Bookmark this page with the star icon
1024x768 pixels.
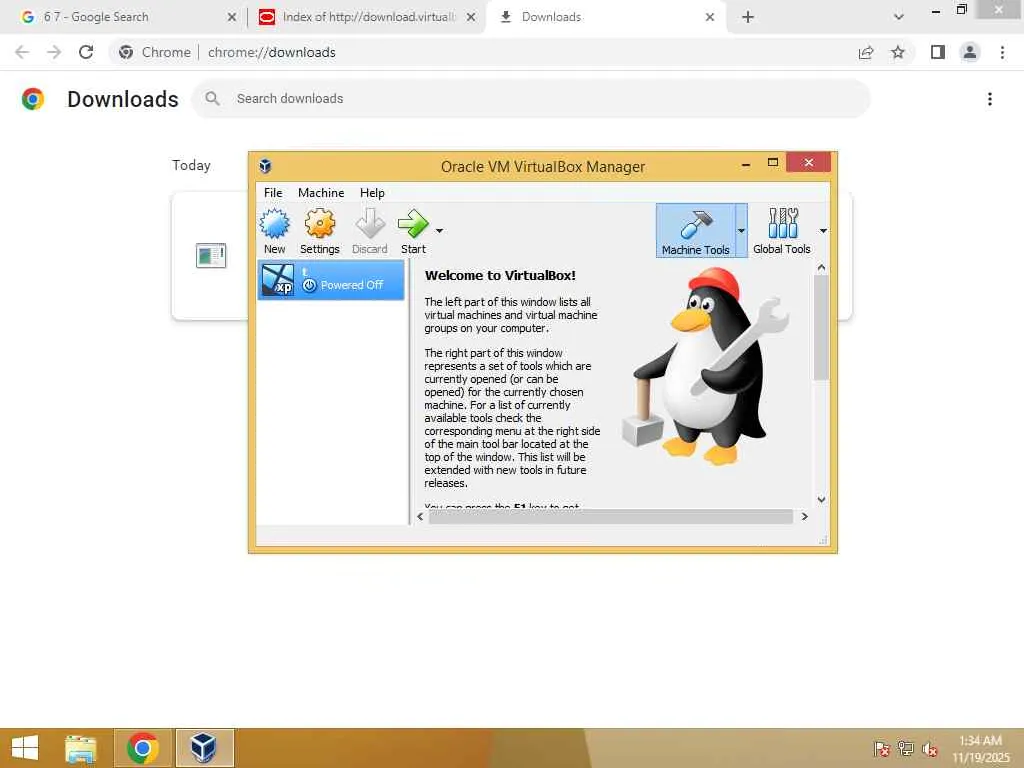[x=898, y=52]
